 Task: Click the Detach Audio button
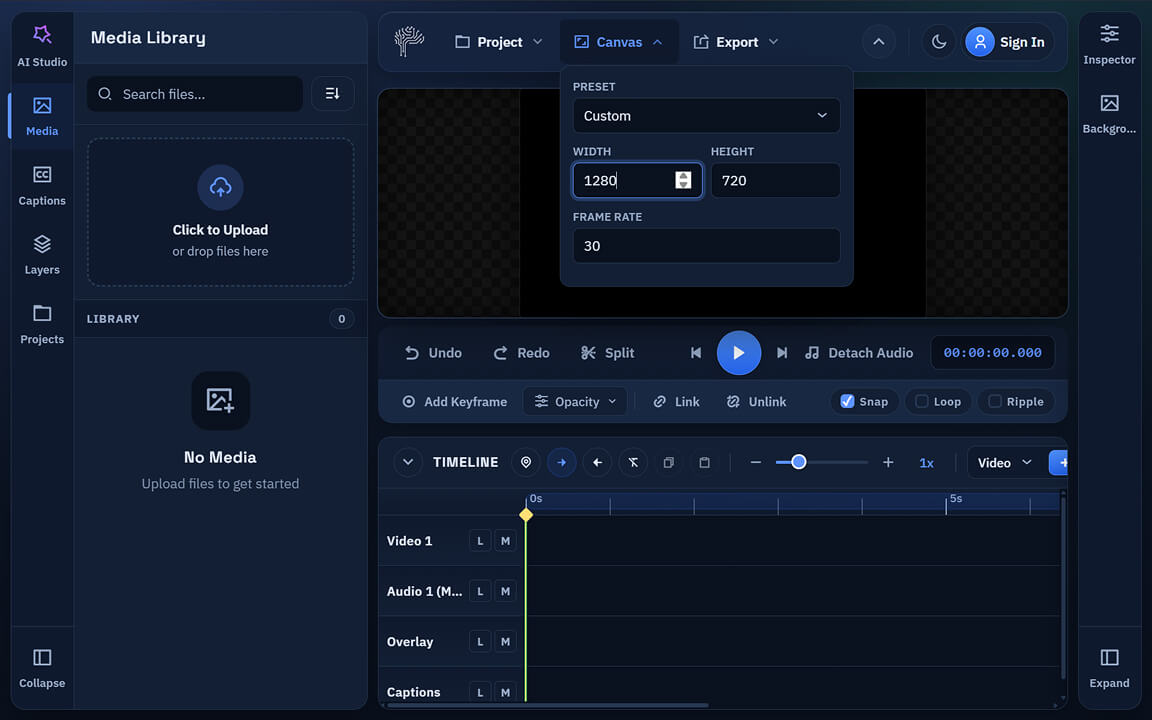859,353
